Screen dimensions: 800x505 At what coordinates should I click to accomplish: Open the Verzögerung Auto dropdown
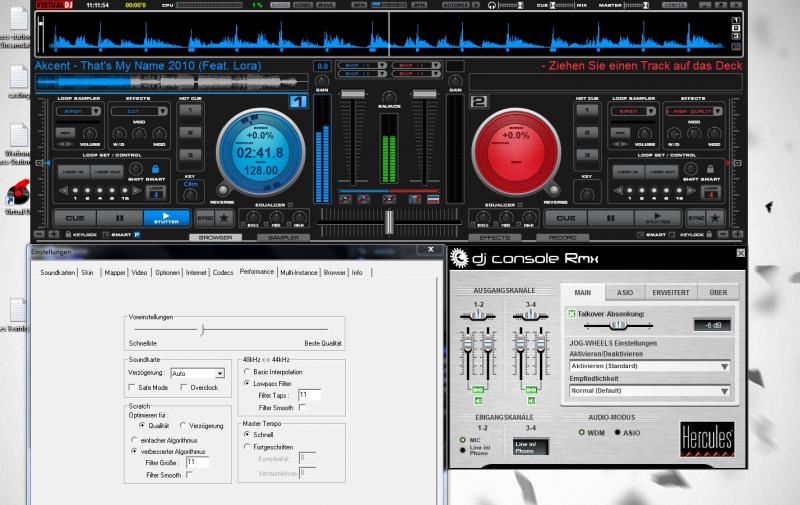point(197,373)
